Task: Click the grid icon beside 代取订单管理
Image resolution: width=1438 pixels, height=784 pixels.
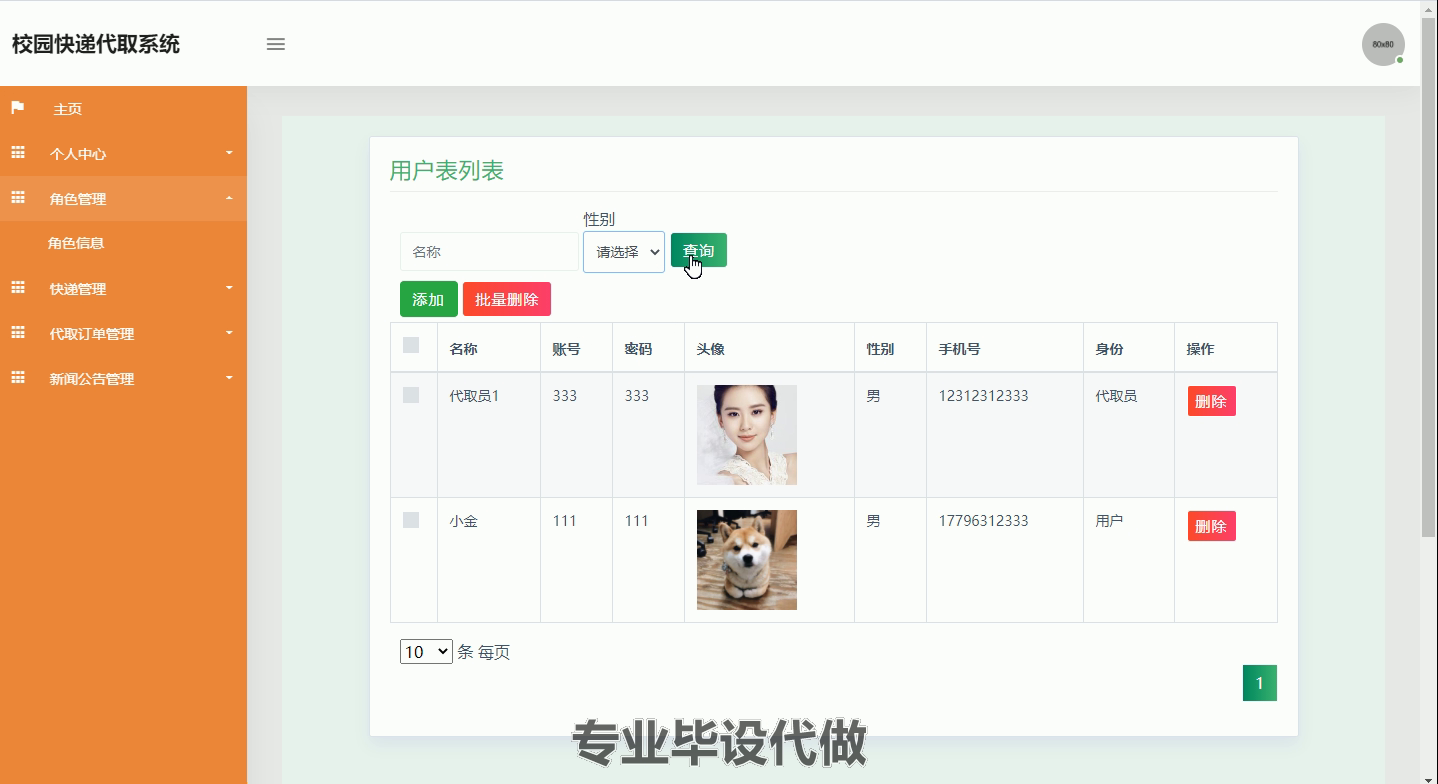Action: (17, 332)
